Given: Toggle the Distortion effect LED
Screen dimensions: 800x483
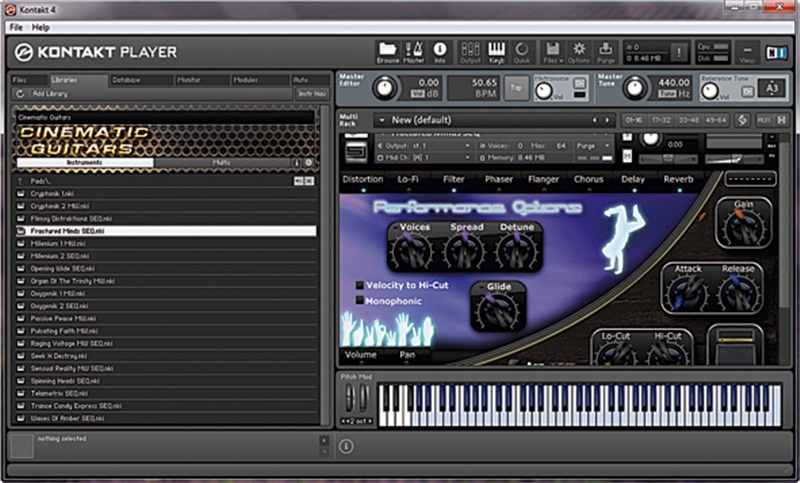Looking at the screenshot, I should pyautogui.click(x=363, y=190).
